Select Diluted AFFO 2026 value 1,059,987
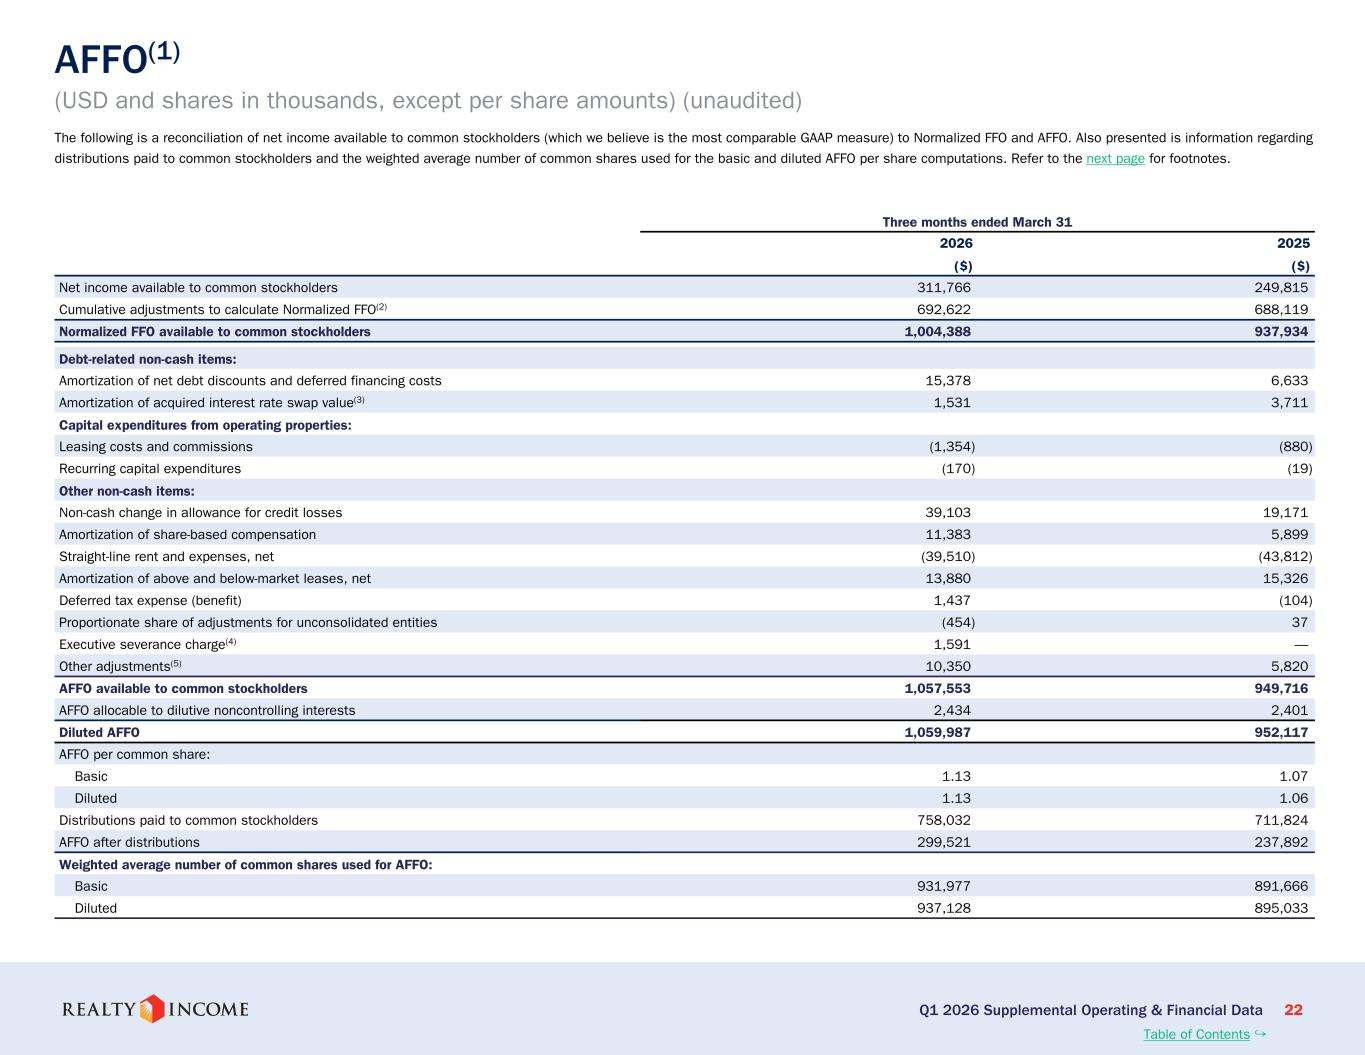Screen dimensions: 1365x1055 (938, 733)
